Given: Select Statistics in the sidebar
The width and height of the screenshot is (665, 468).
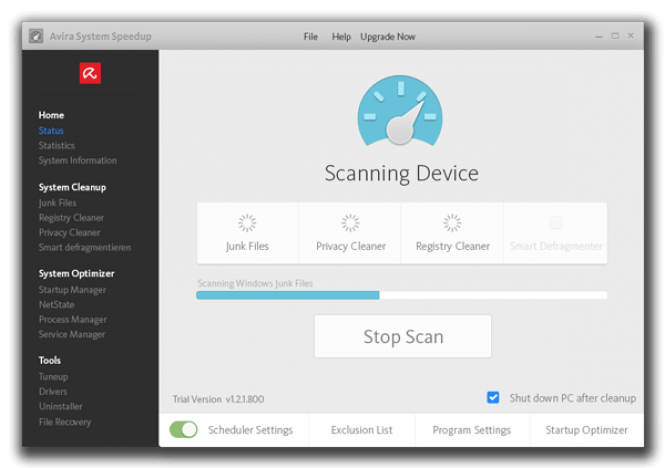Looking at the screenshot, I should coord(56,146).
